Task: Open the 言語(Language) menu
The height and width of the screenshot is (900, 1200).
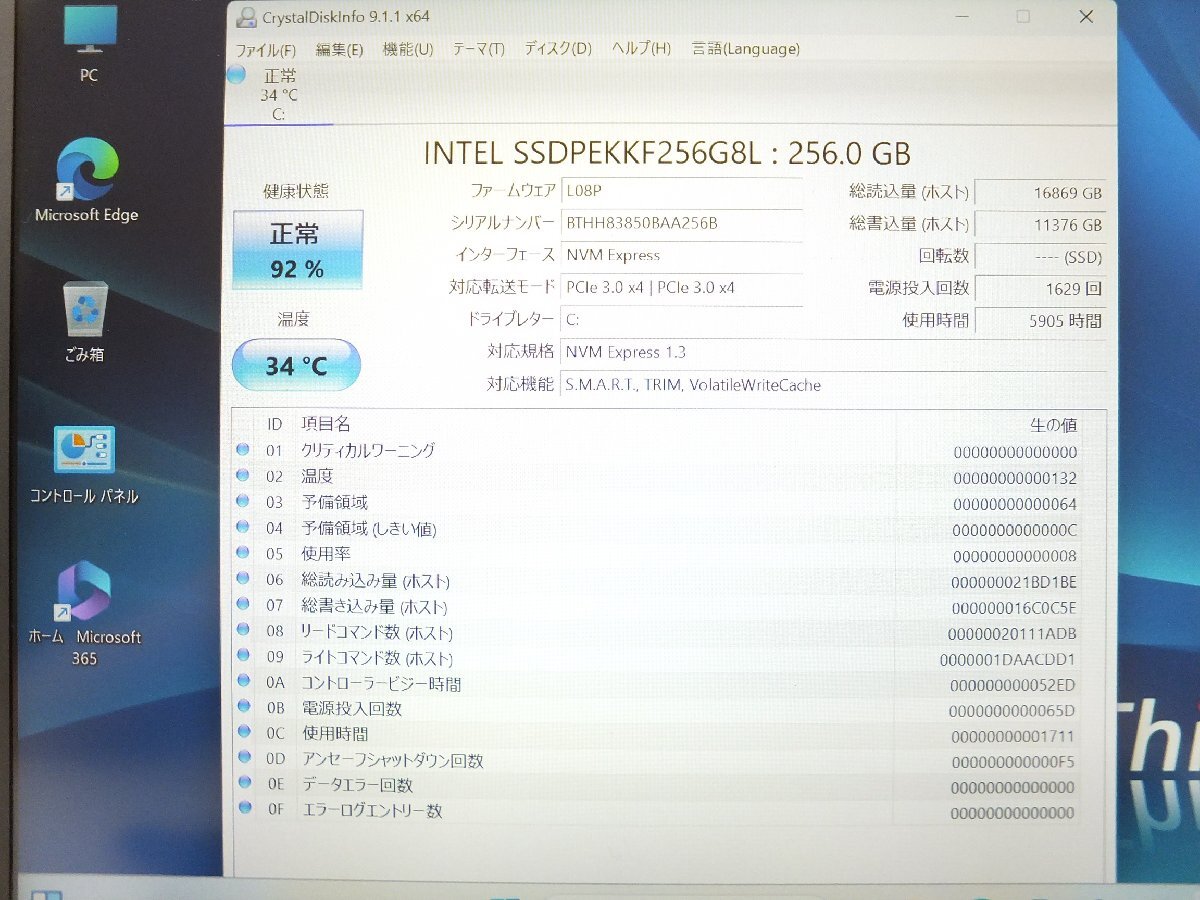Action: [746, 49]
